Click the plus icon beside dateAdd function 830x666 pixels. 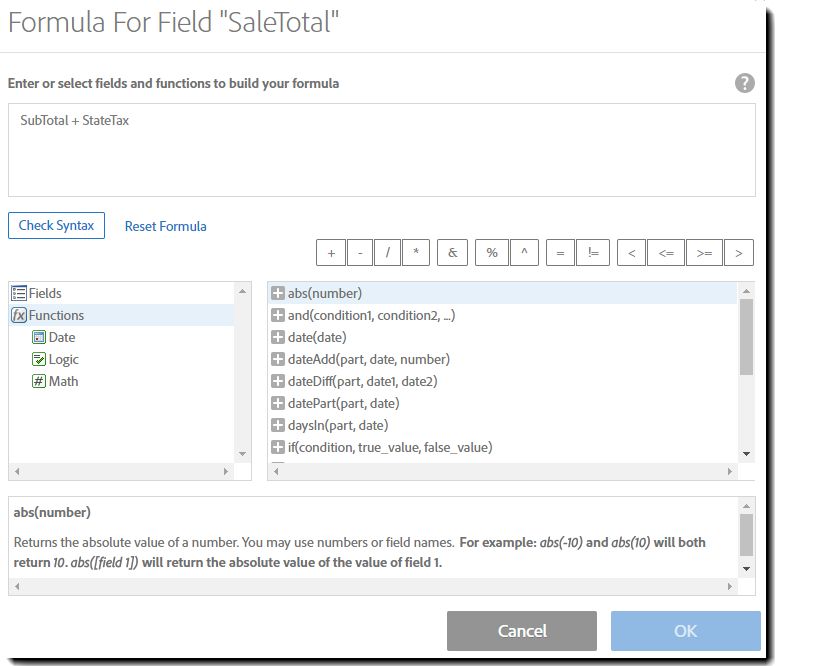coord(278,359)
